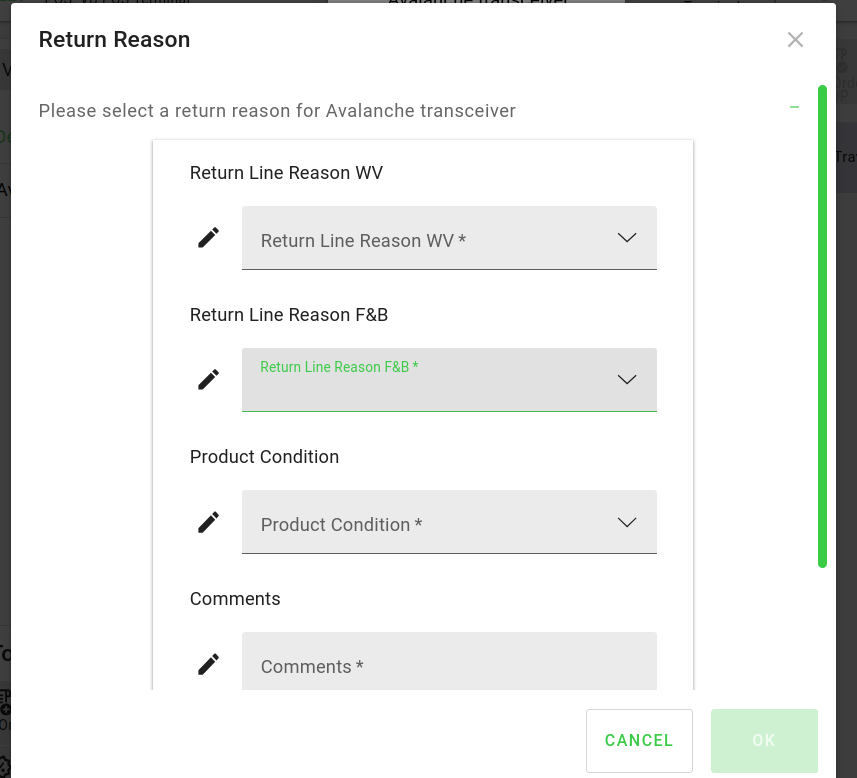The height and width of the screenshot is (778, 857).
Task: Click chevron arrow of Return Line Reason WV
Action: coord(627,238)
